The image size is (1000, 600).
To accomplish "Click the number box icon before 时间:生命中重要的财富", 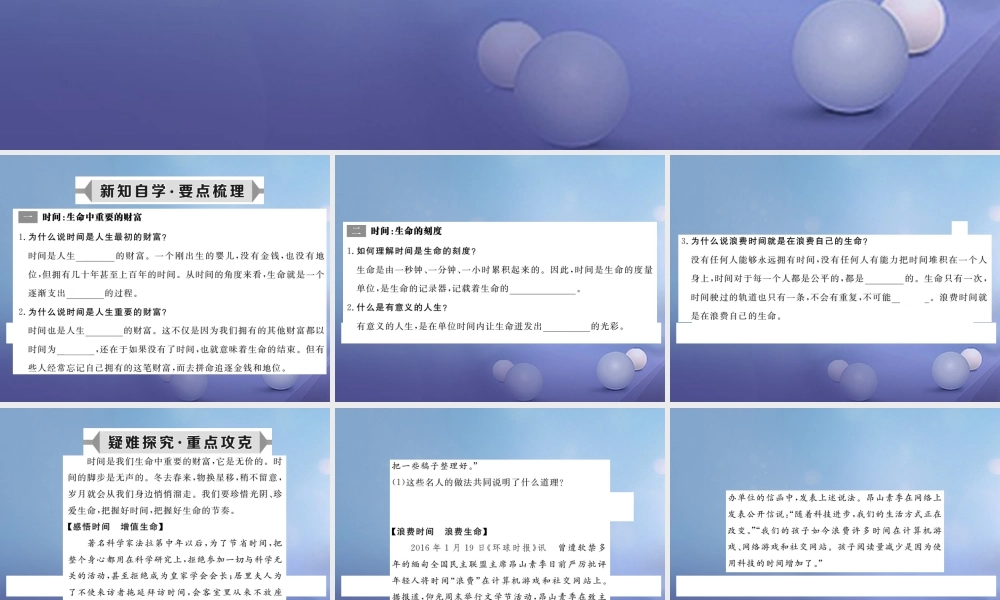I will [x=27, y=217].
